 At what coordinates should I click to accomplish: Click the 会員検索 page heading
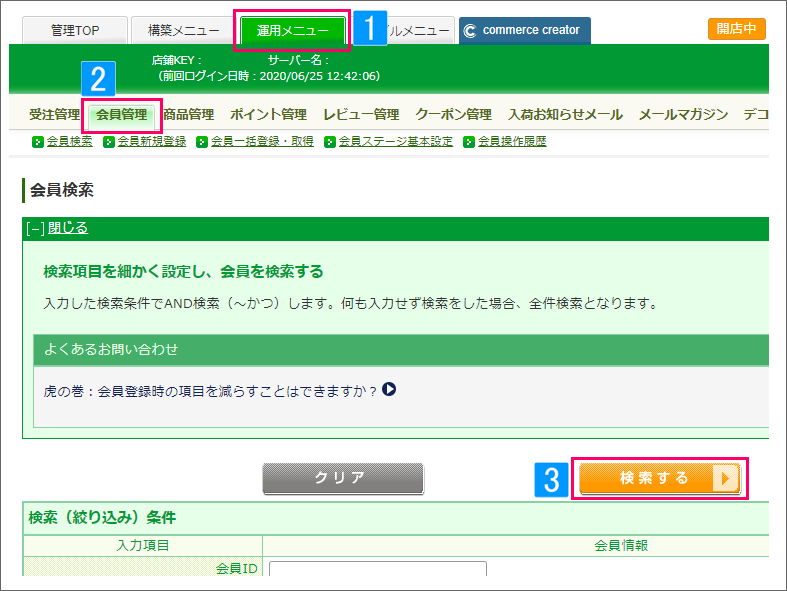click(62, 190)
